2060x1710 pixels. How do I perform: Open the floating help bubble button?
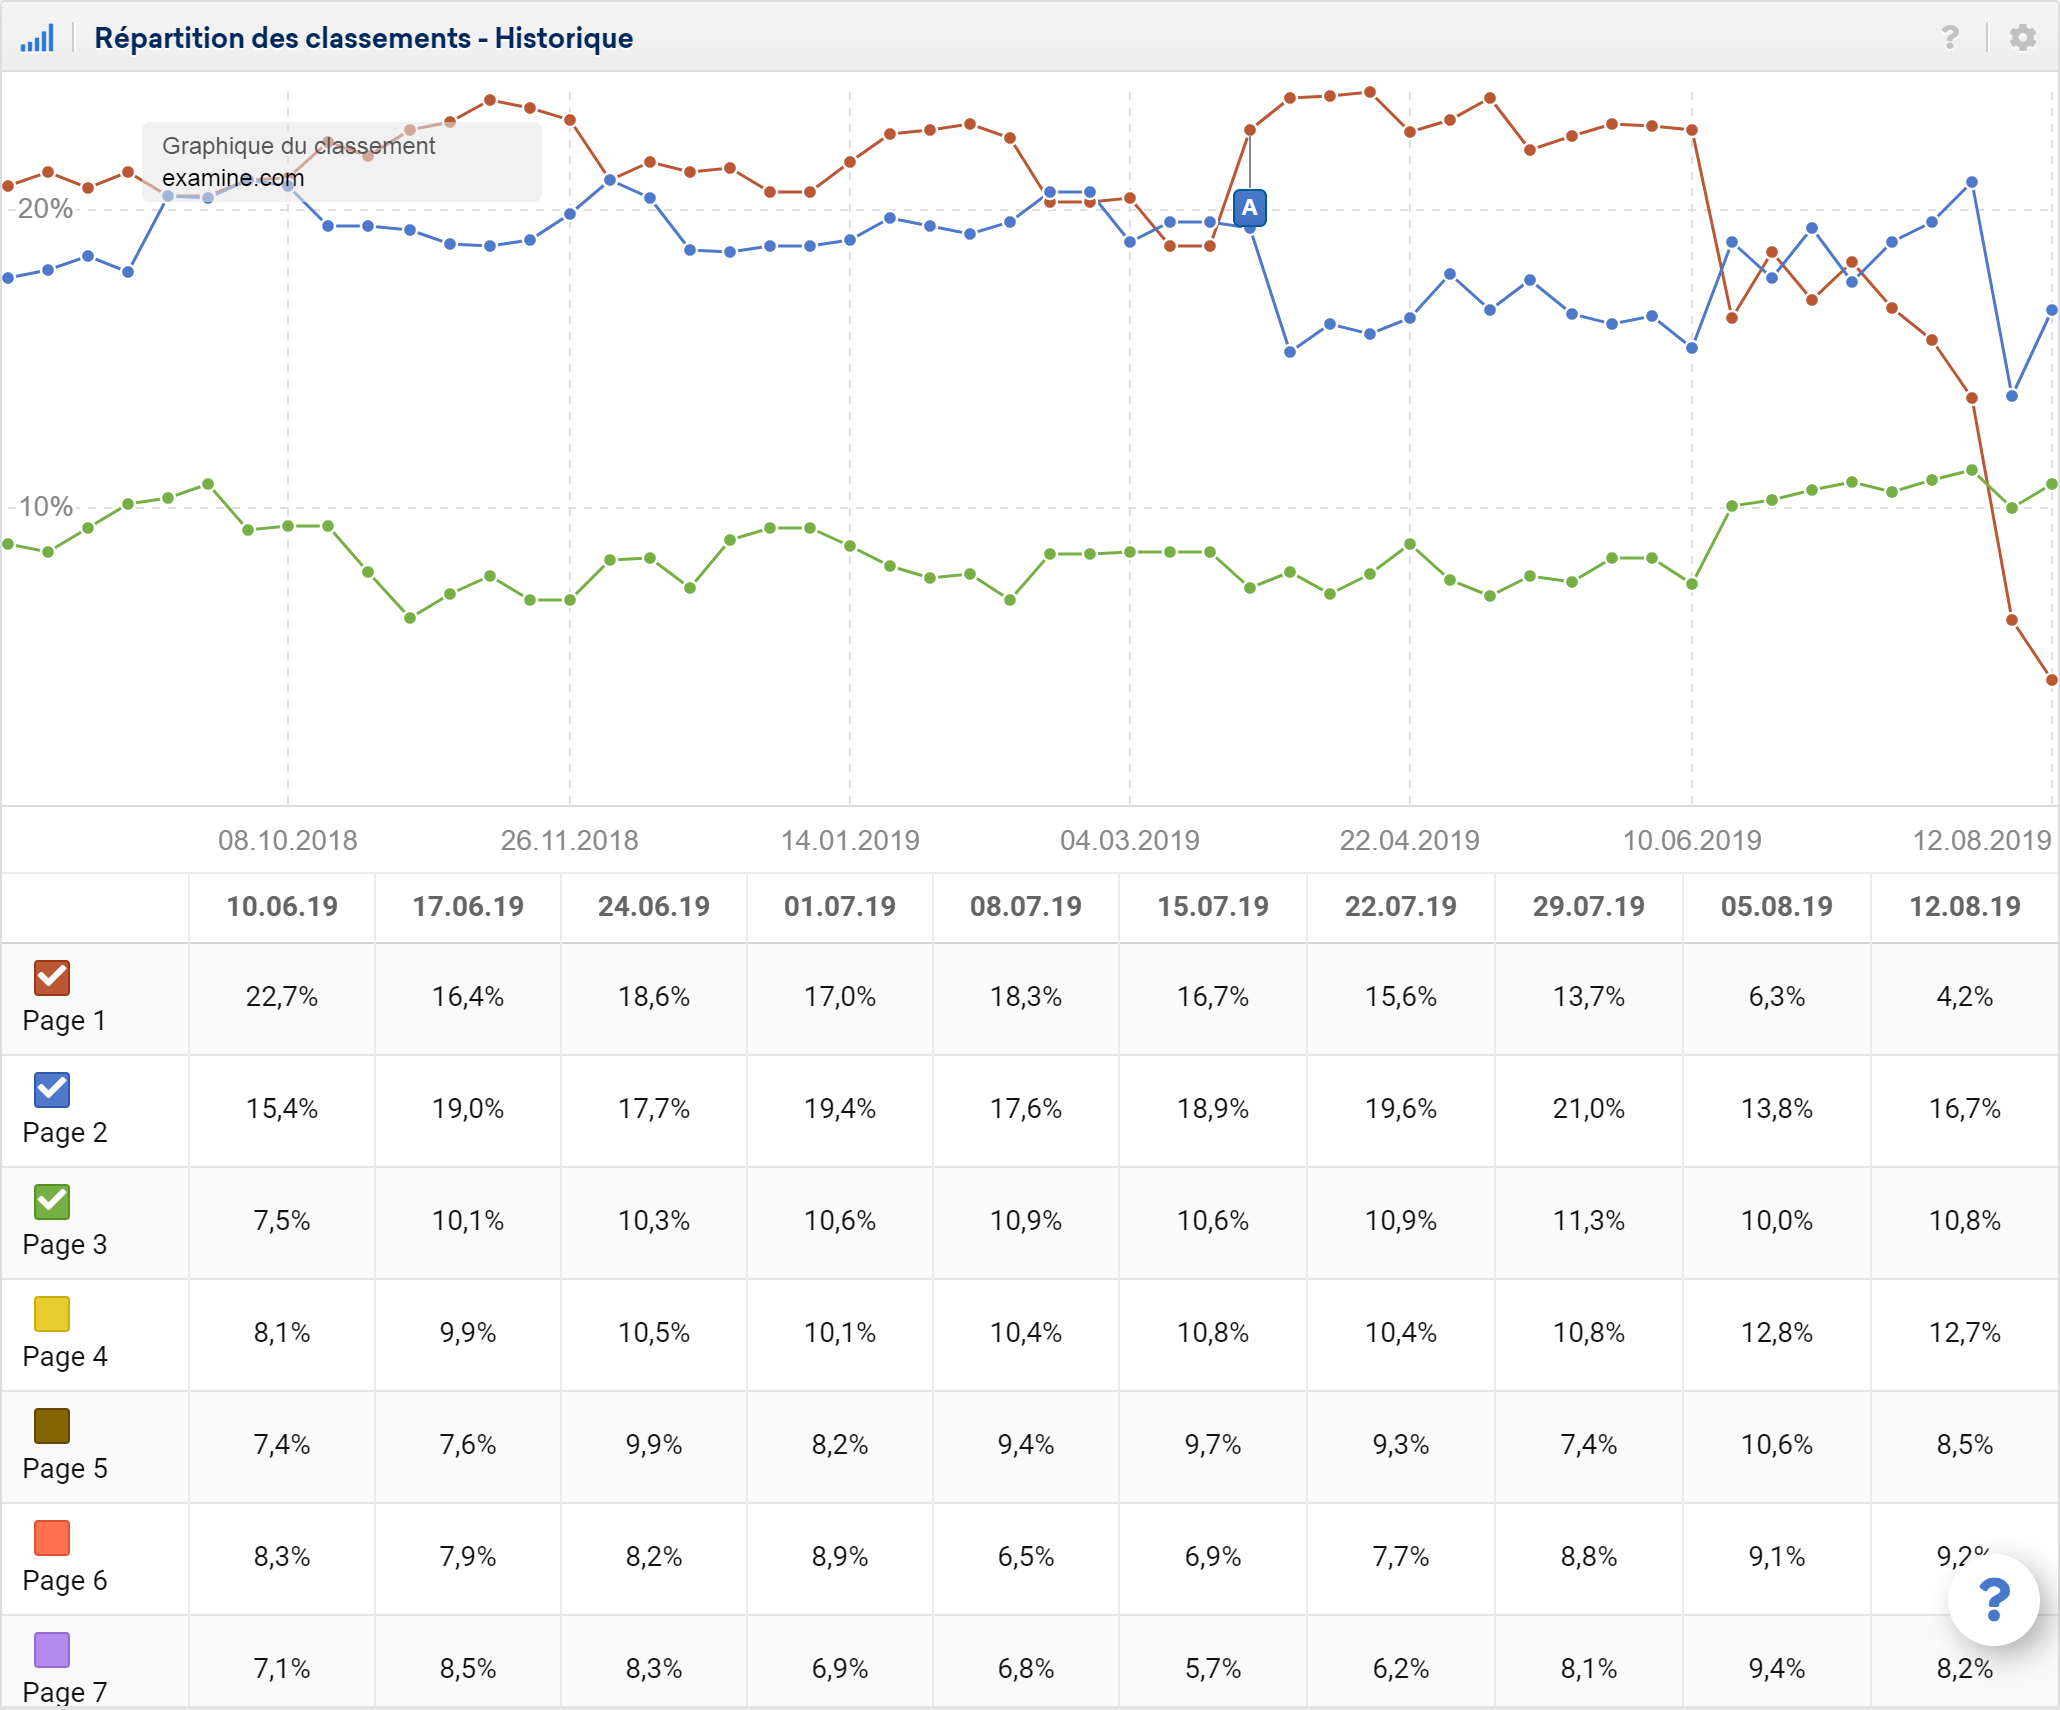1993,1599
